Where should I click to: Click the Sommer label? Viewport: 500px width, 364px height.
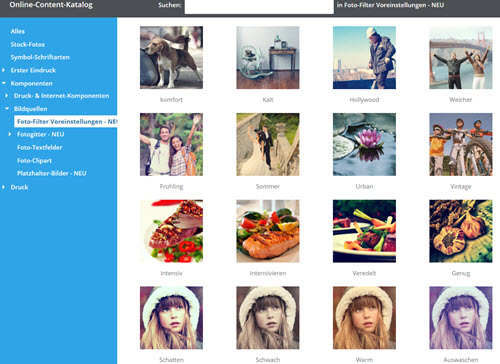coord(268,187)
